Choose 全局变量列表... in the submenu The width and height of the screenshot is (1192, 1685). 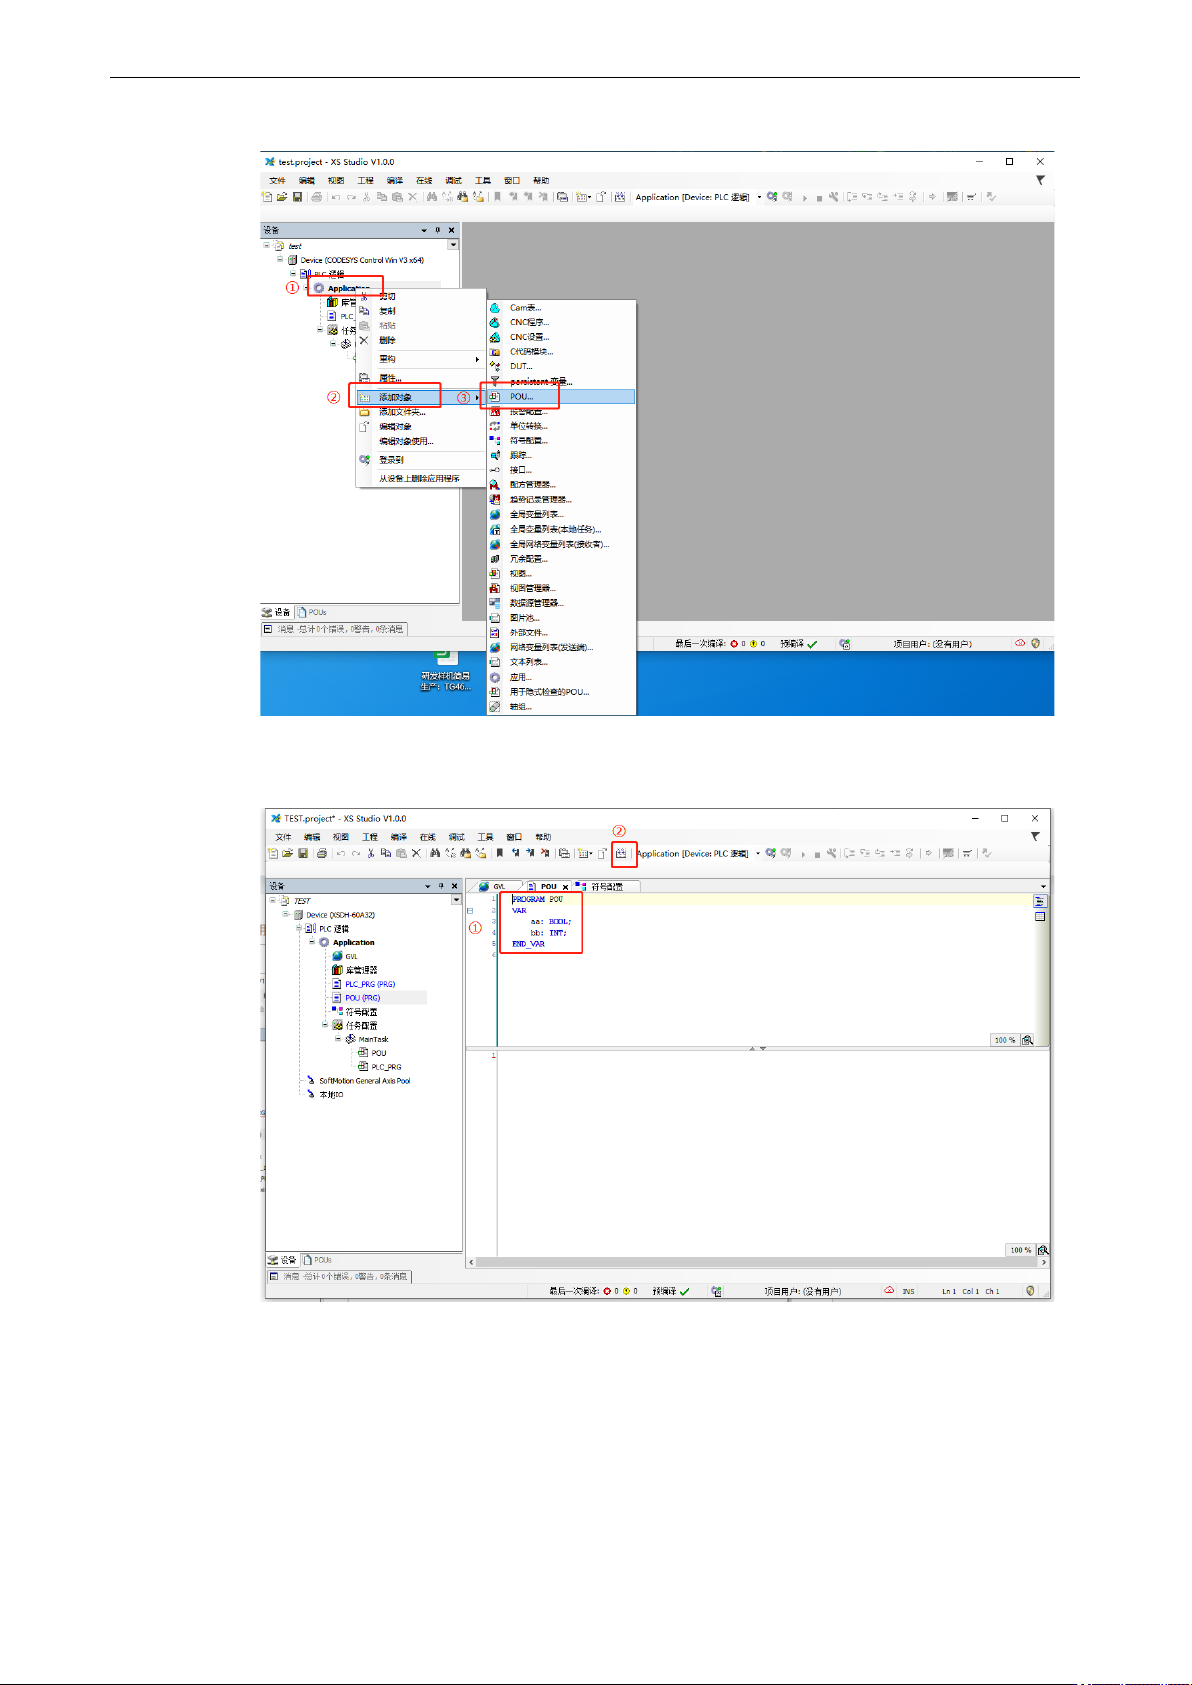[562, 514]
